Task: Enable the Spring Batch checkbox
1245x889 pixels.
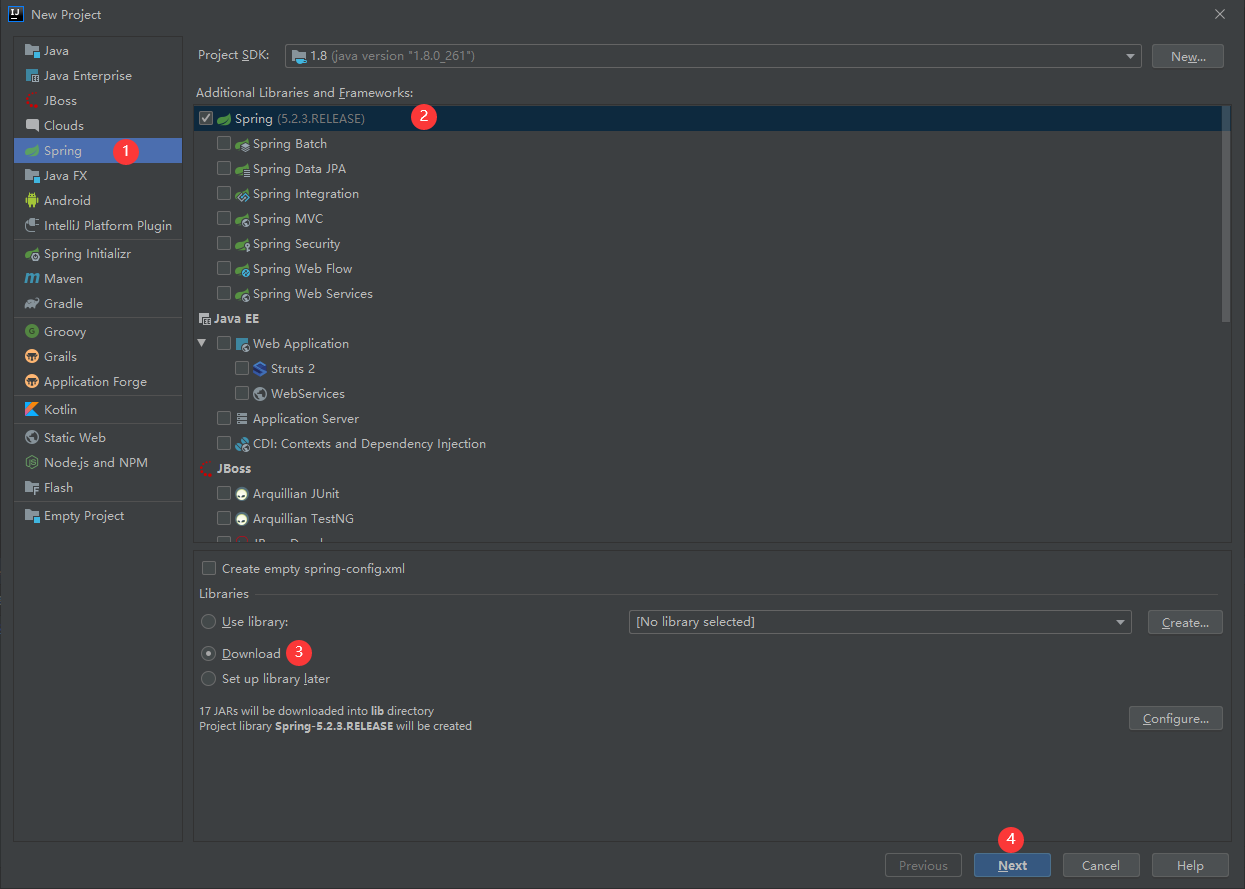Action: pos(224,143)
